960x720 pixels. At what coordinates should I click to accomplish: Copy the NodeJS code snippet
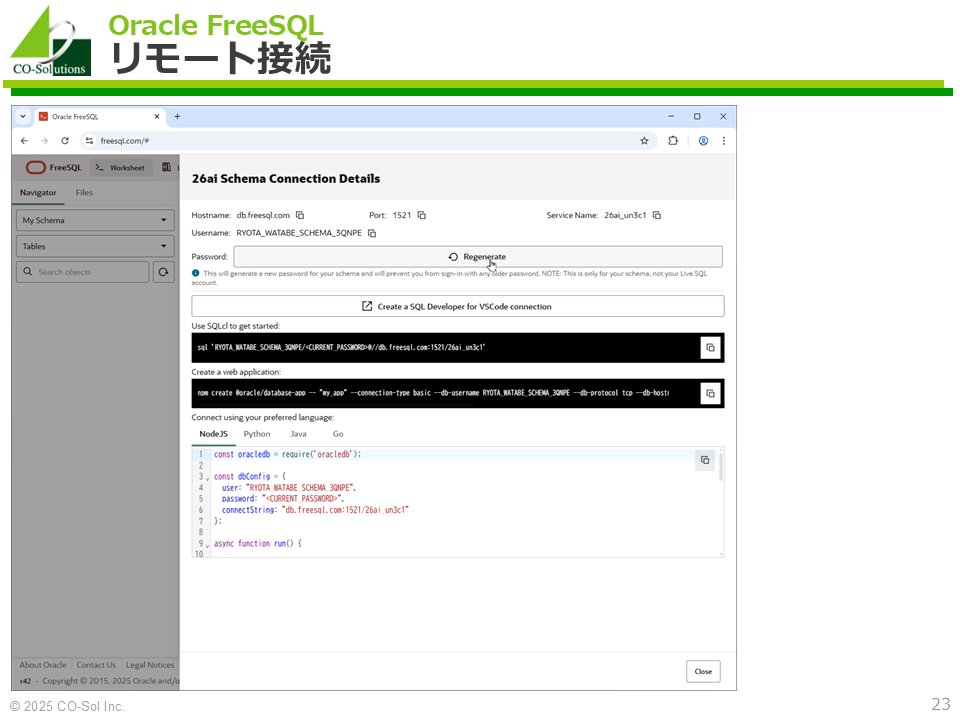705,460
